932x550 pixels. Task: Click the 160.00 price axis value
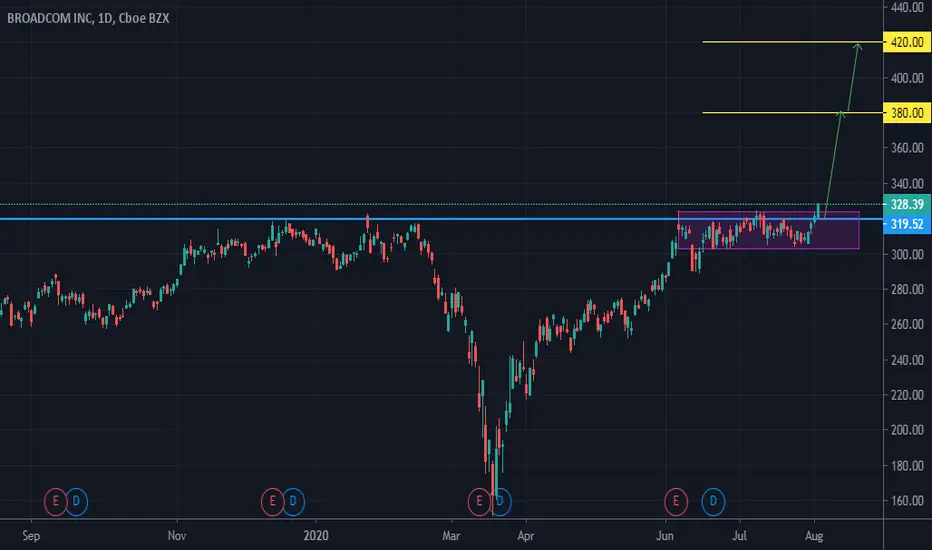[907, 501]
